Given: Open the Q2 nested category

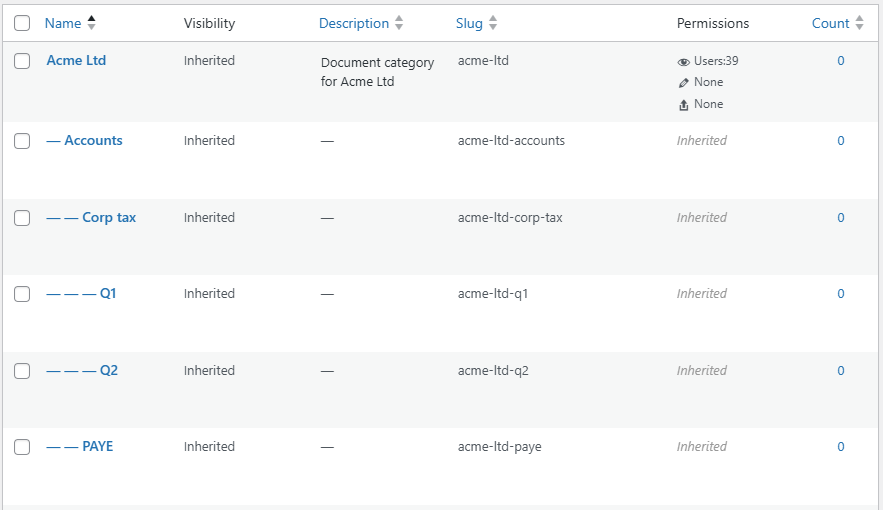Looking at the screenshot, I should coord(109,370).
